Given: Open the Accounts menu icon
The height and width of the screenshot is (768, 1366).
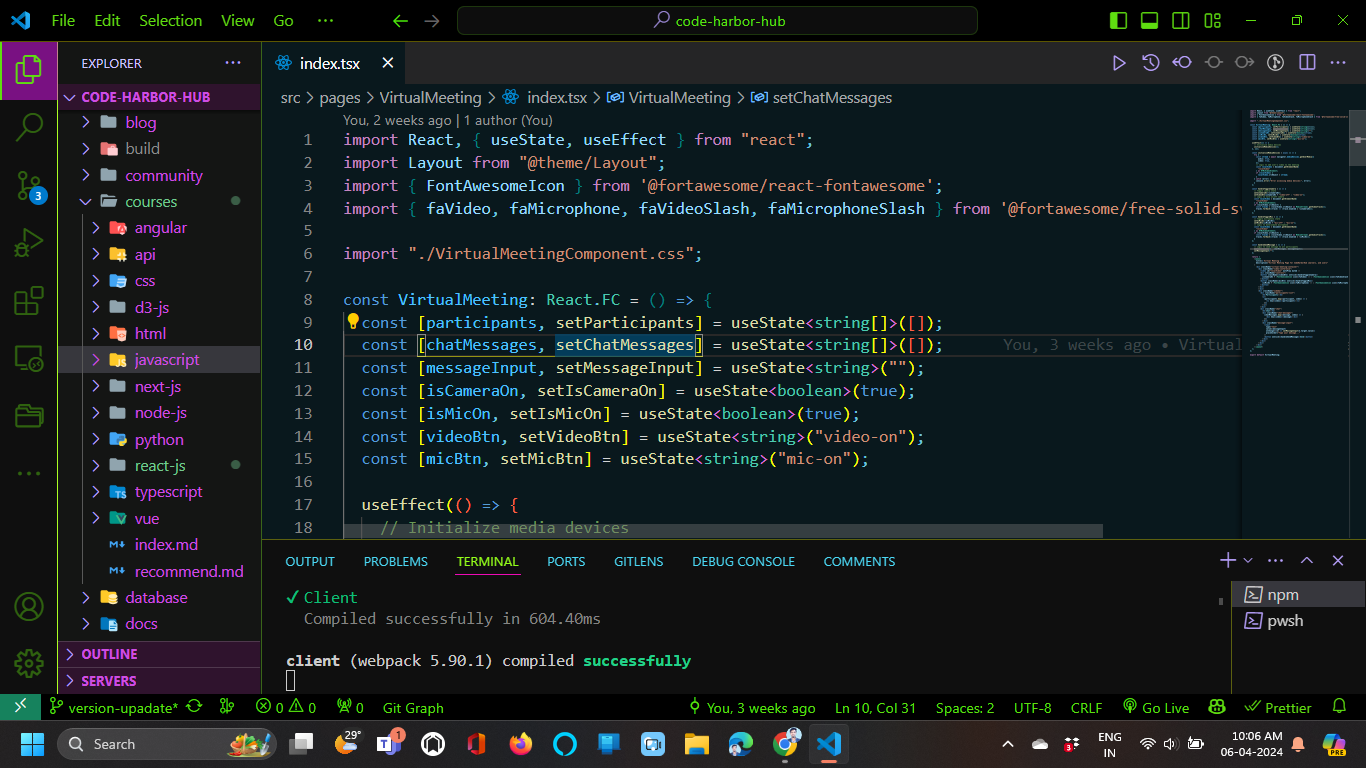Looking at the screenshot, I should pyautogui.click(x=29, y=606).
